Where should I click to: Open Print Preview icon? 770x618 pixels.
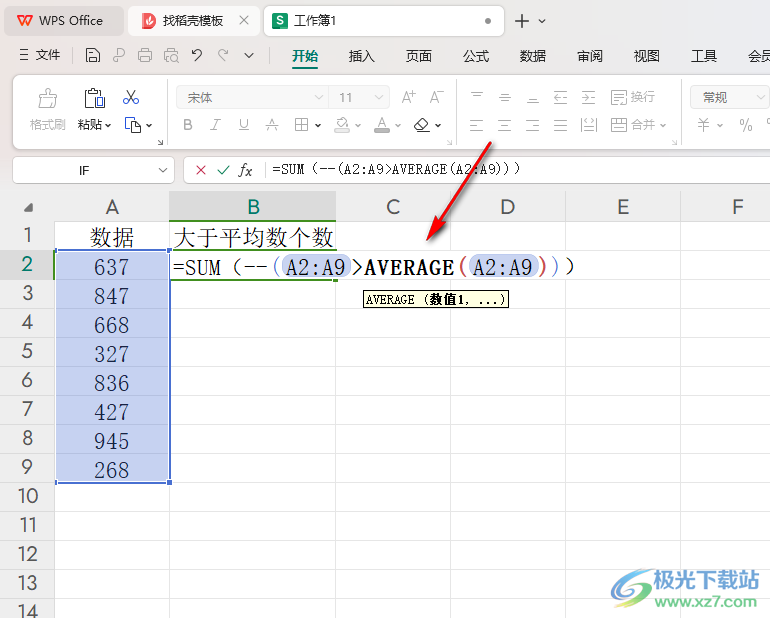pos(171,55)
